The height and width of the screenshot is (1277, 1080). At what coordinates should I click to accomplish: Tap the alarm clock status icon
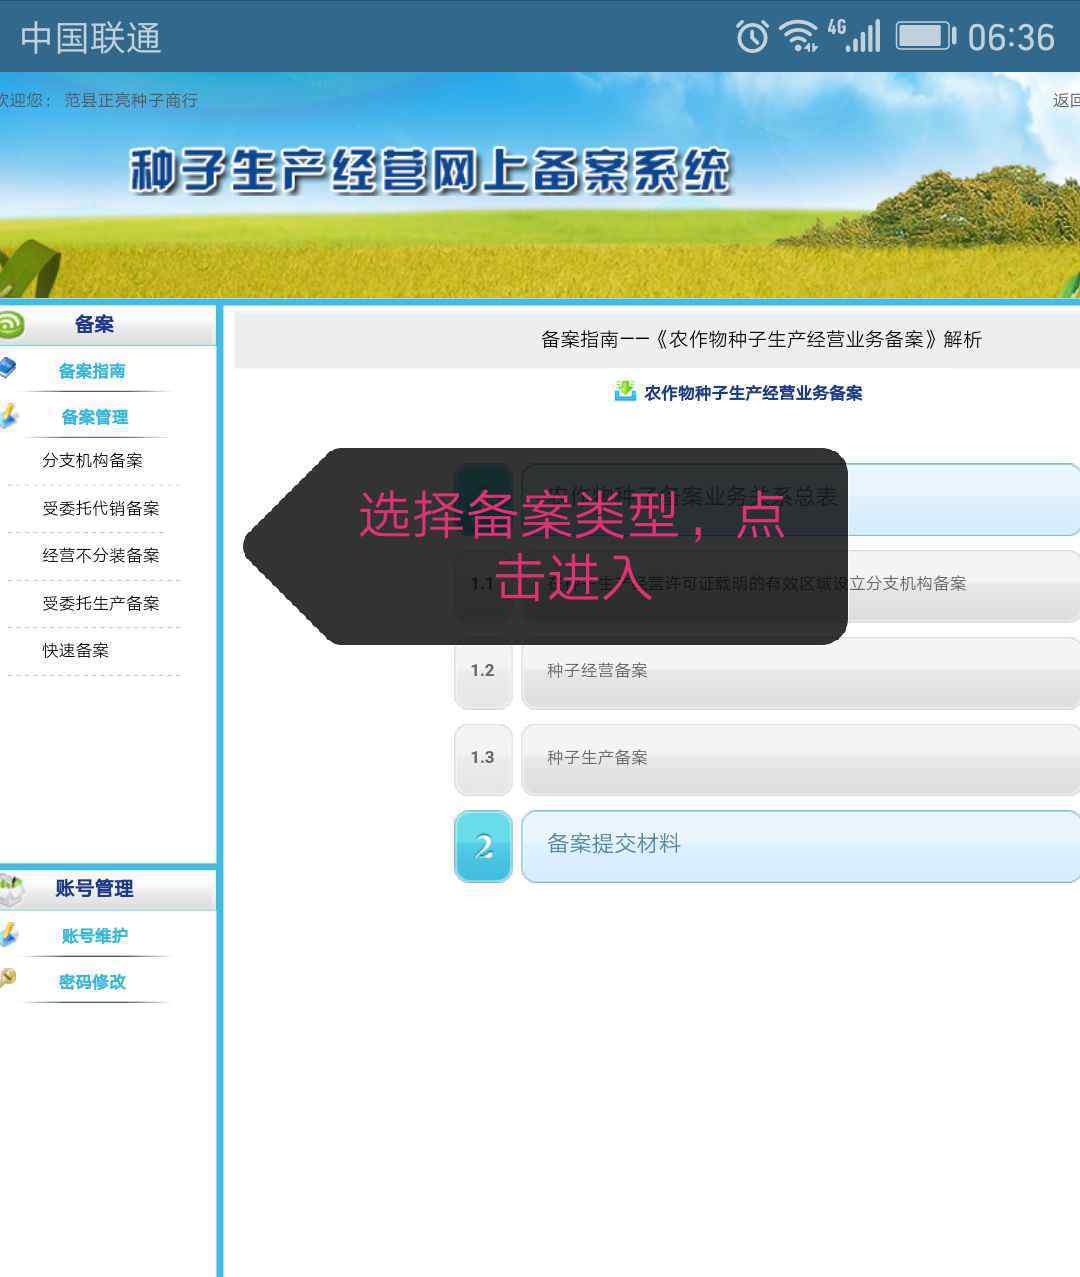coord(752,37)
